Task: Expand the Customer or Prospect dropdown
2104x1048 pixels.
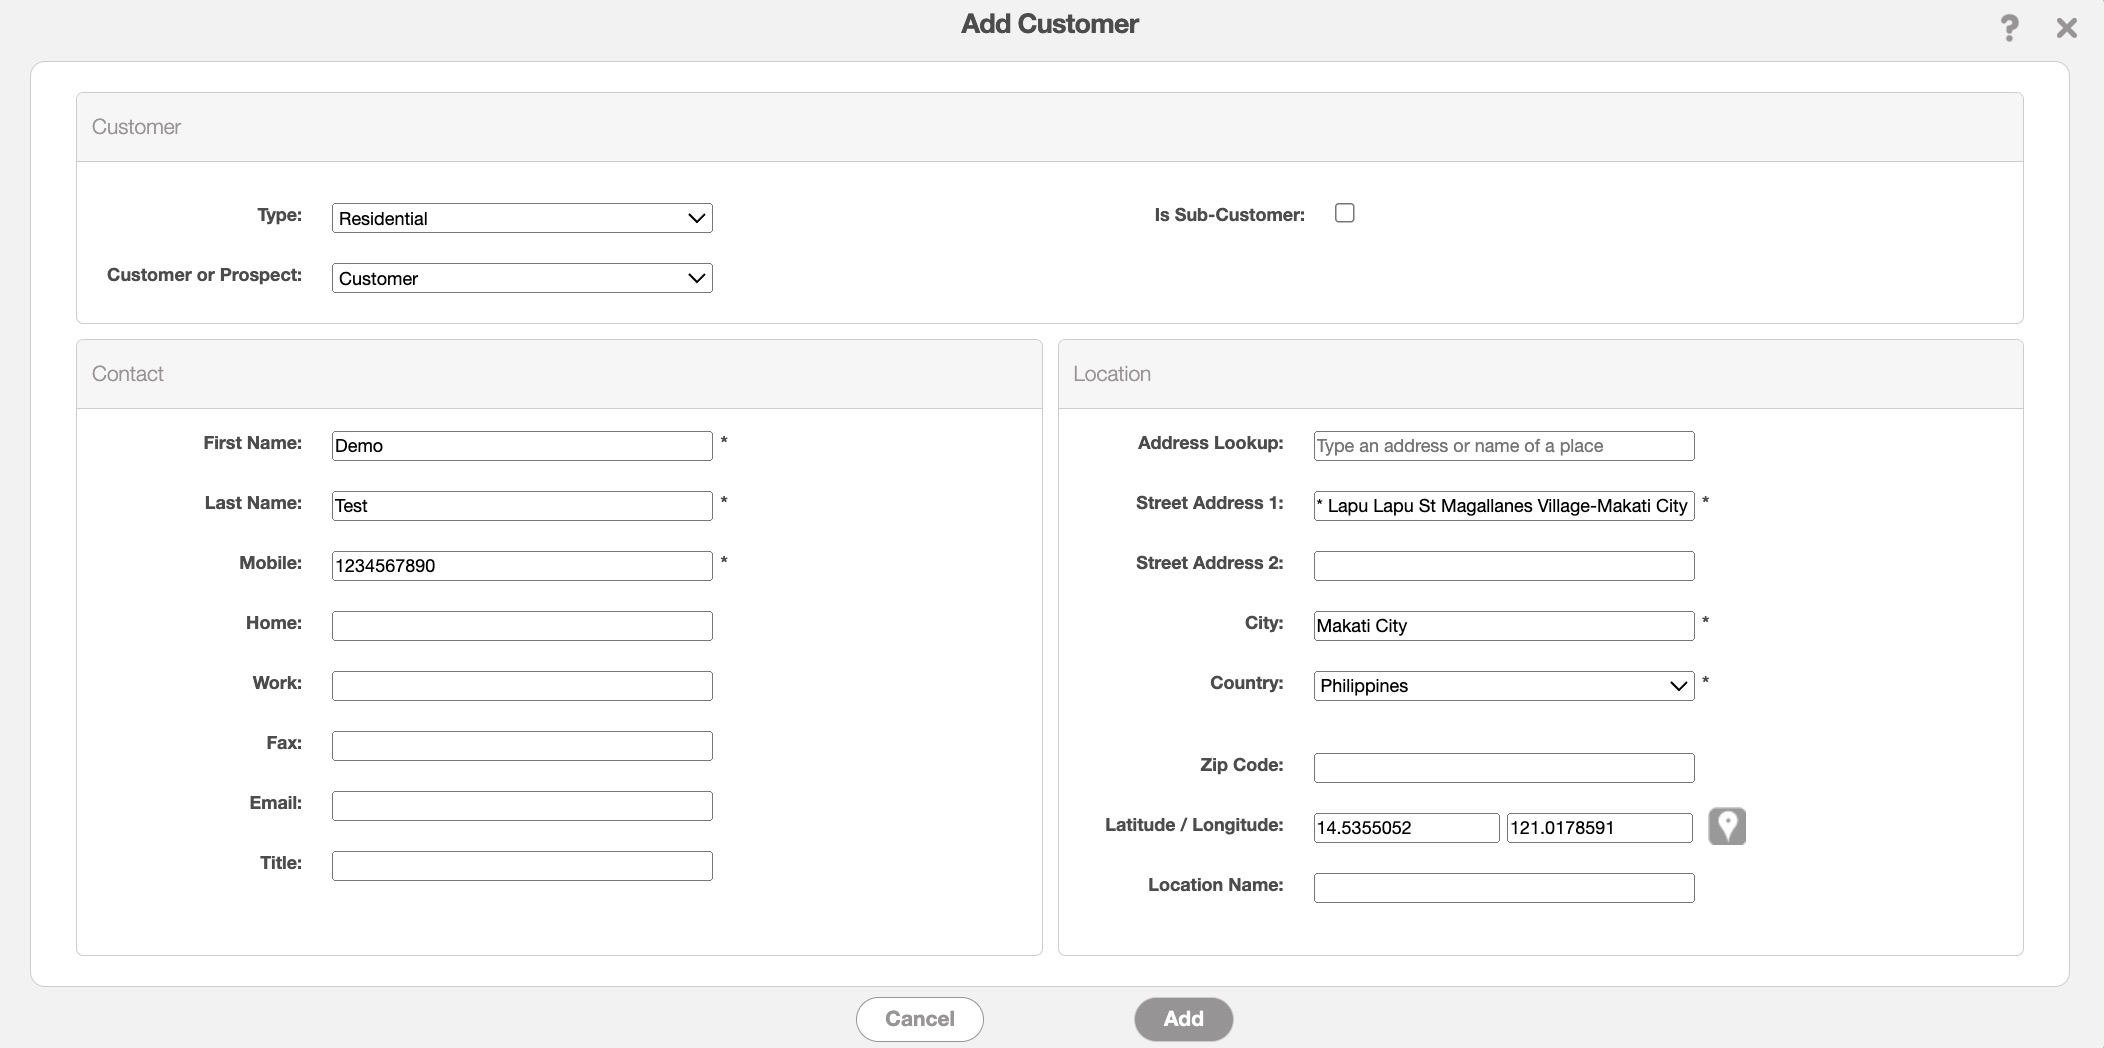Action: [521, 278]
